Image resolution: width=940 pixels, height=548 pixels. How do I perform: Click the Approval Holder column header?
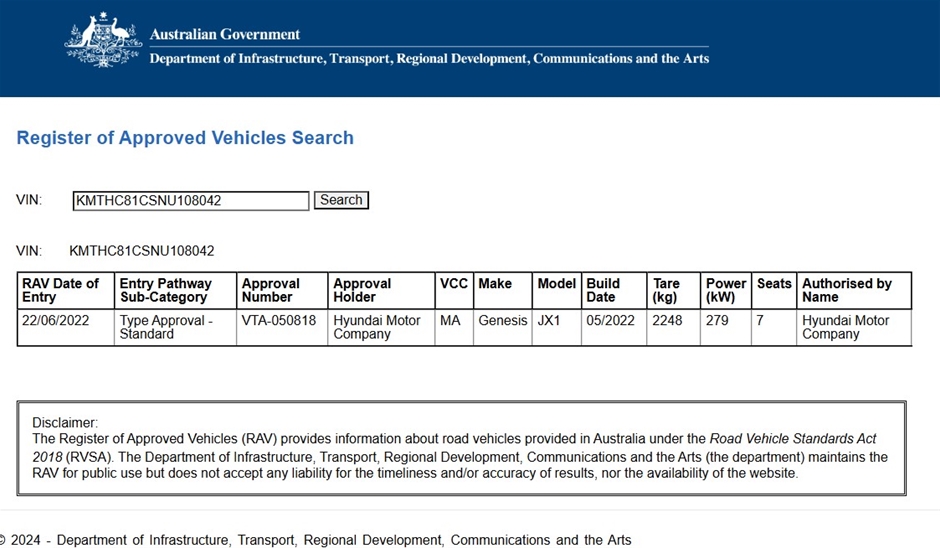pyautogui.click(x=362, y=290)
